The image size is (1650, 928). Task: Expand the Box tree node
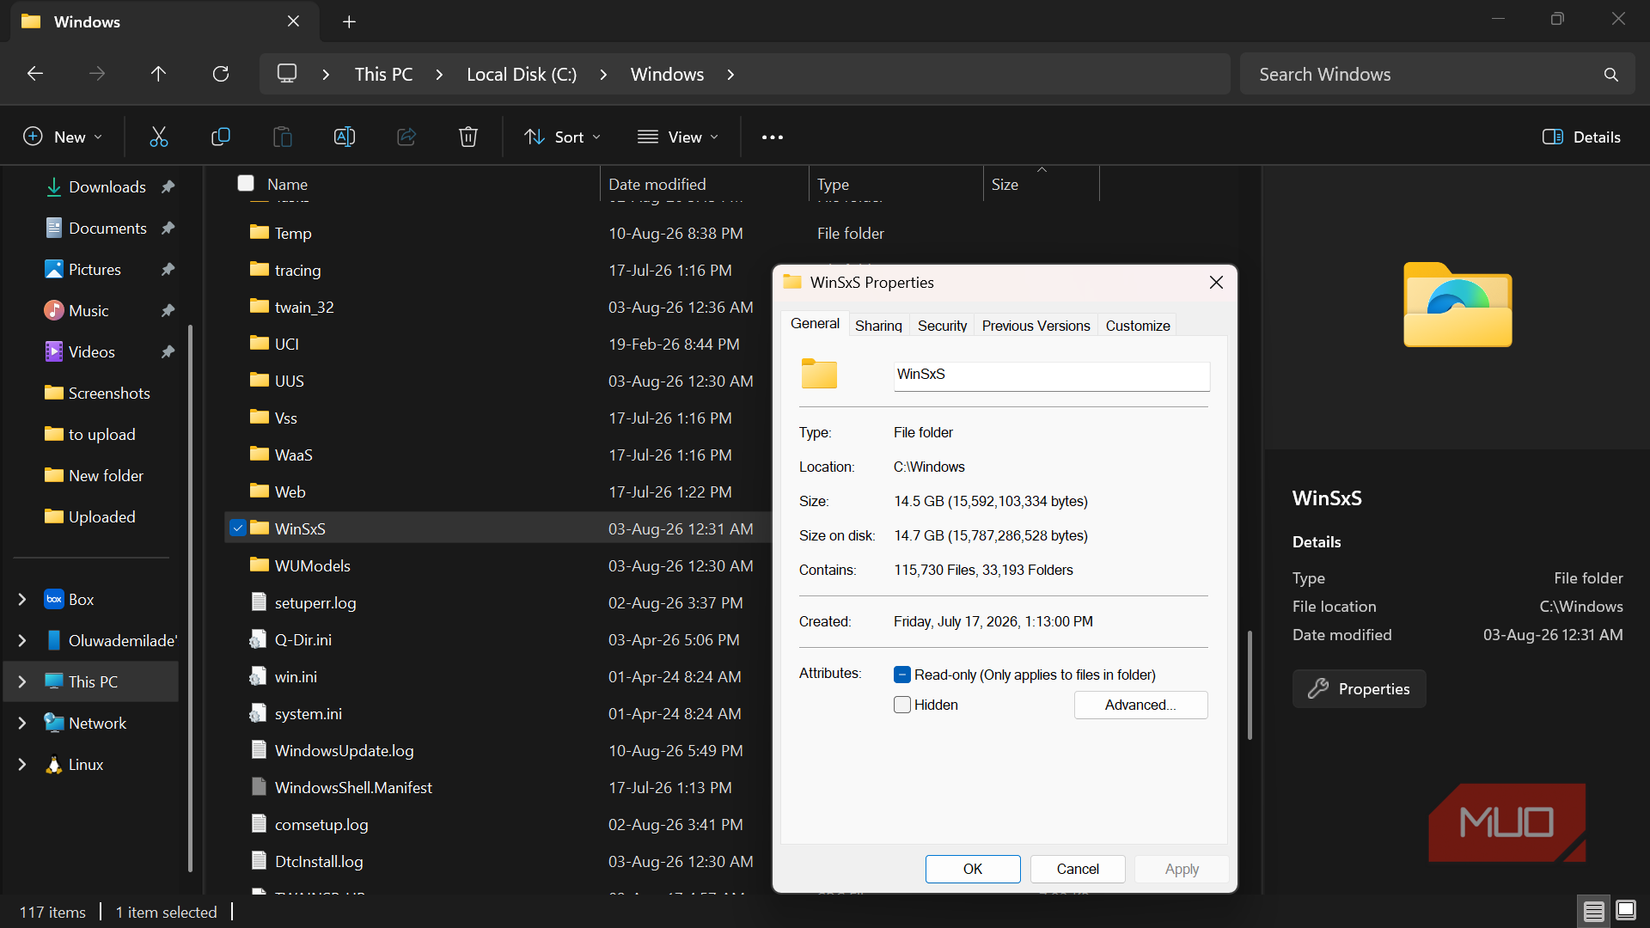pos(22,600)
